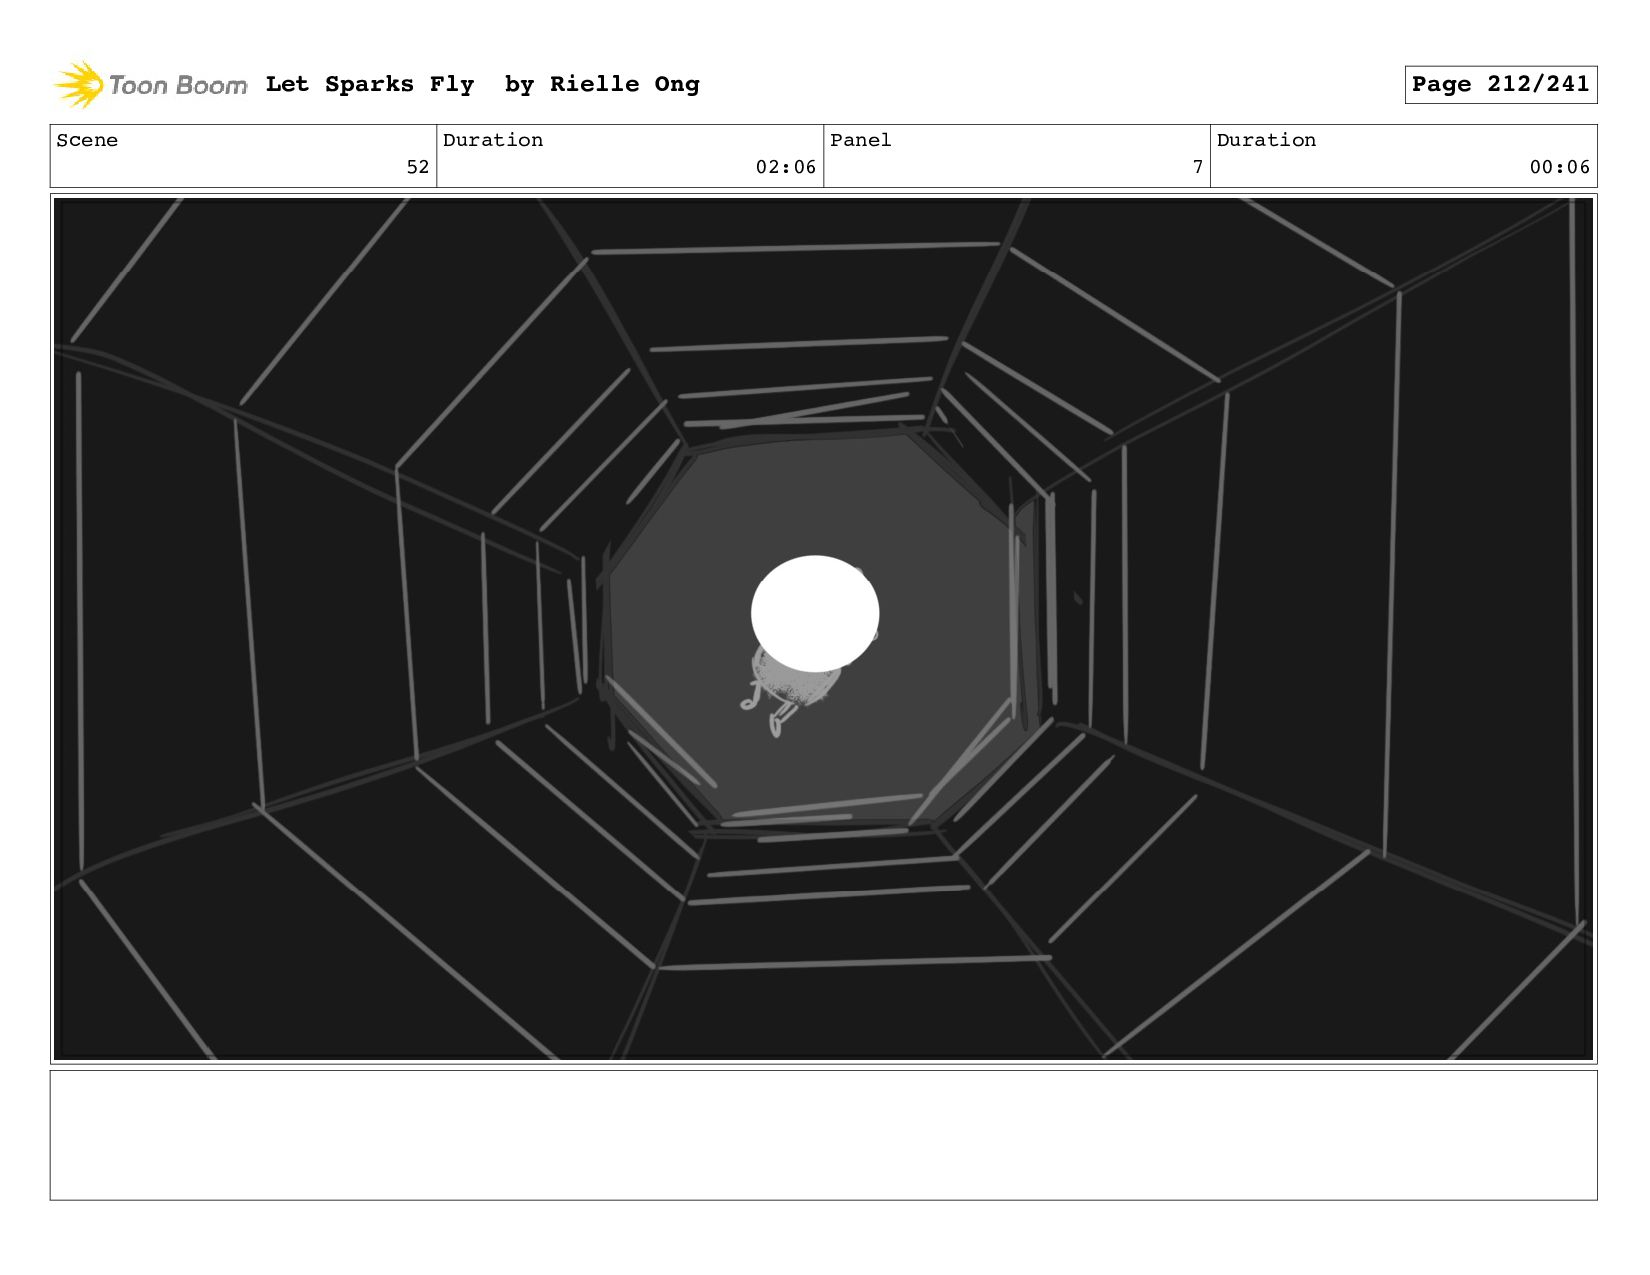Click the 'Page 212/241' page indicator
The image size is (1650, 1275).
pos(1500,84)
